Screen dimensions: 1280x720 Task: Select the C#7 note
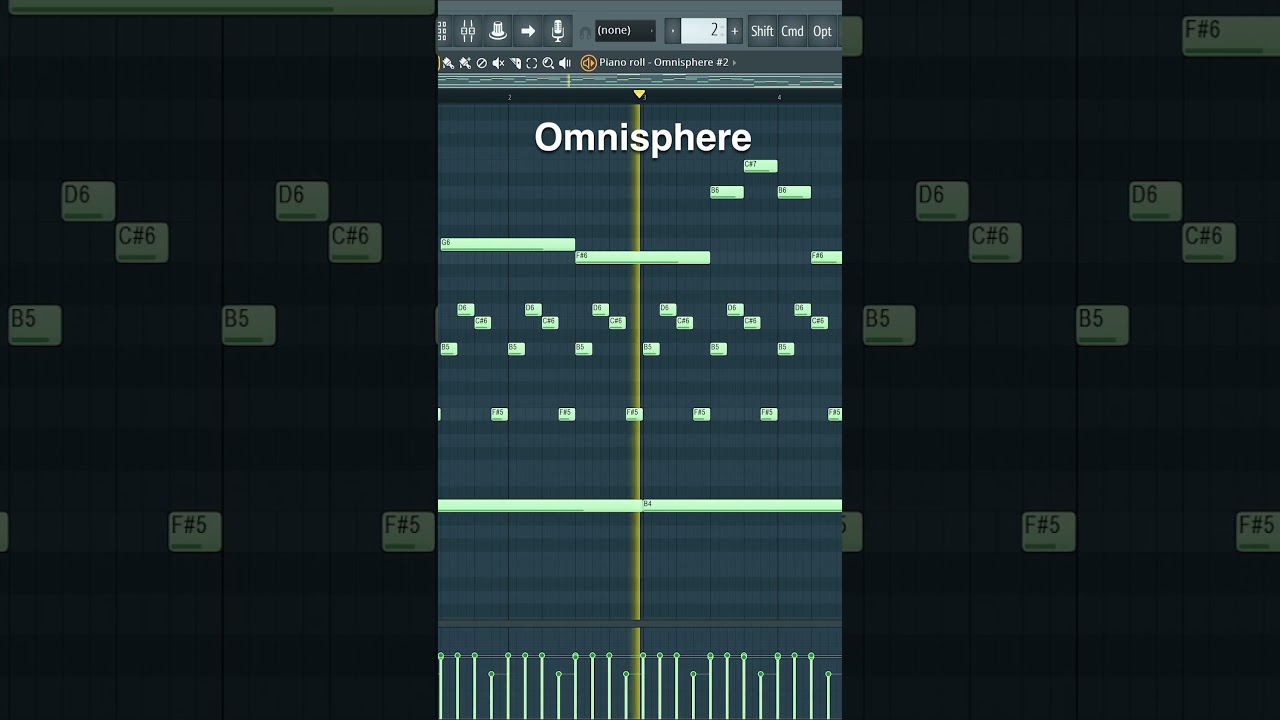(760, 166)
